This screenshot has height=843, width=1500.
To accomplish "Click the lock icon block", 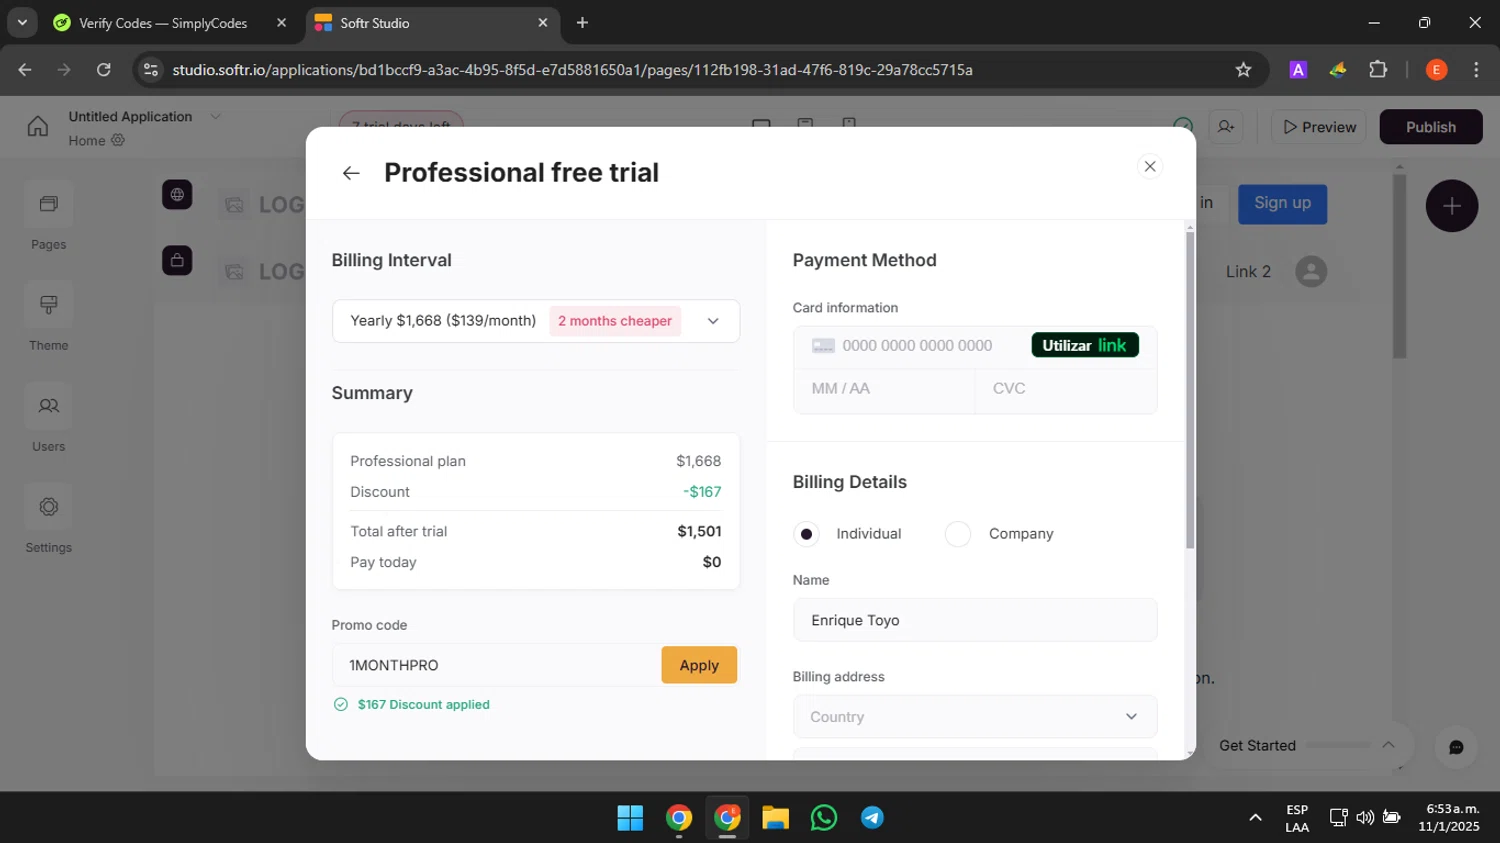I will click(x=177, y=261).
